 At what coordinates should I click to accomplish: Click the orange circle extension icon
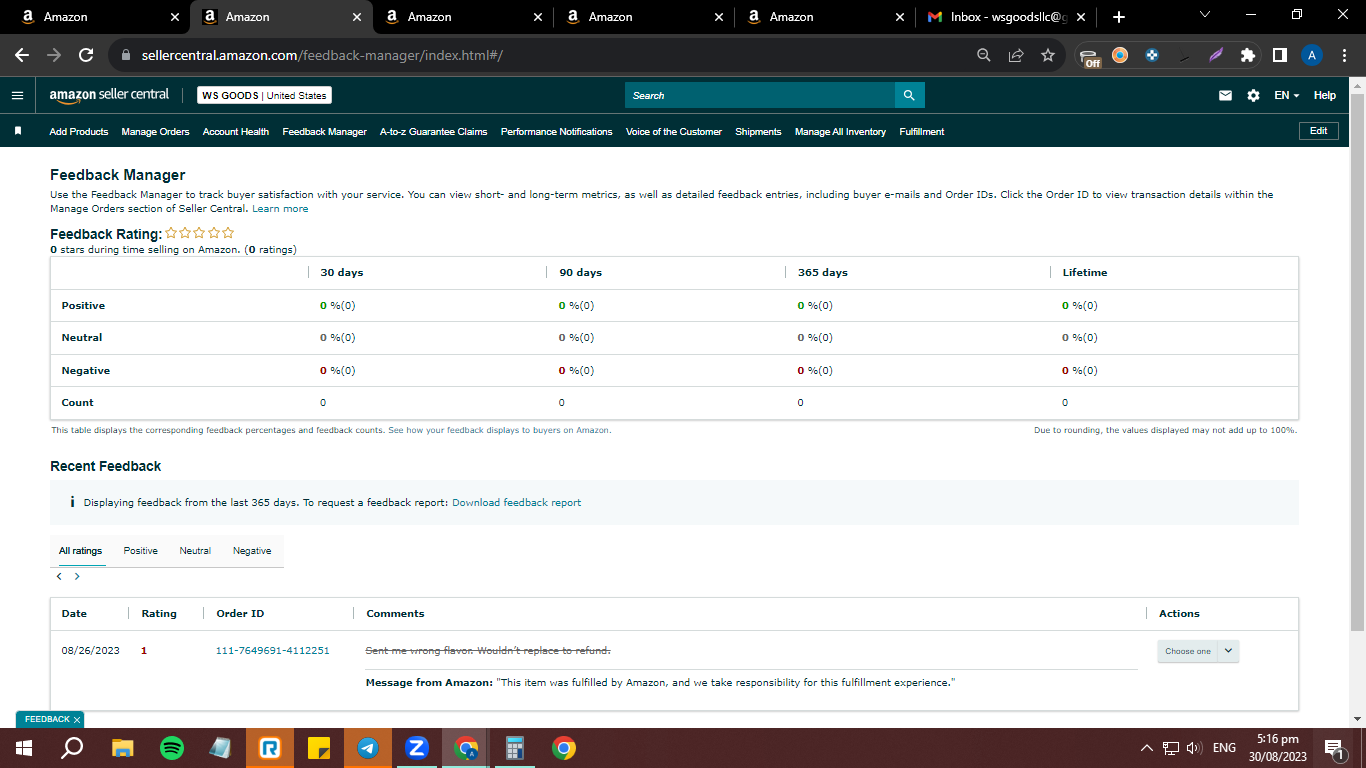coord(1120,55)
